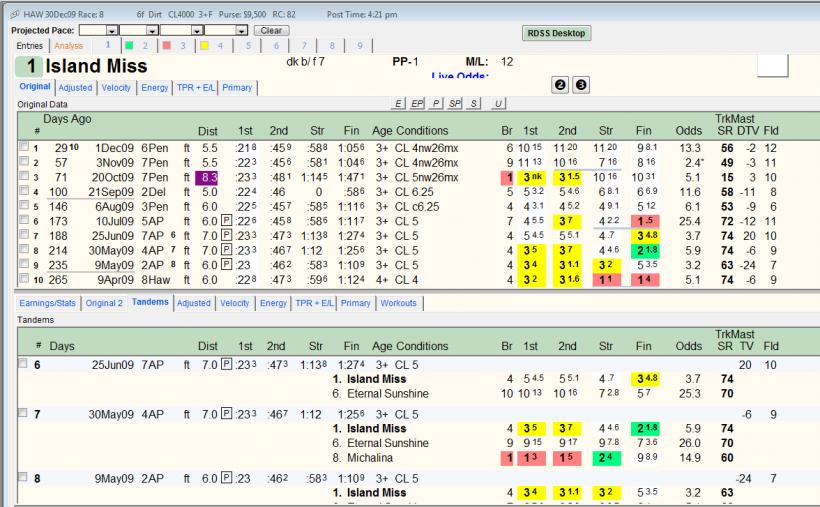Select horse tab 2 with green square
The height and width of the screenshot is (507, 820).
pyautogui.click(x=138, y=46)
